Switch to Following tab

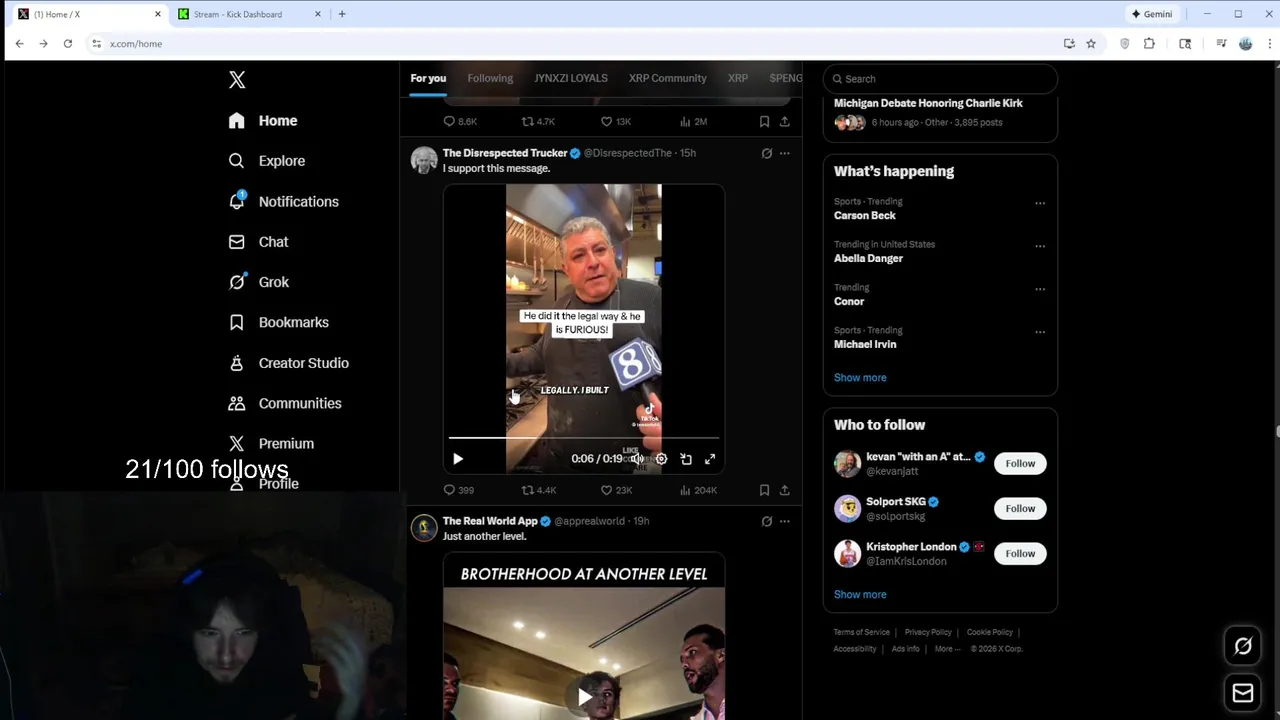click(490, 78)
